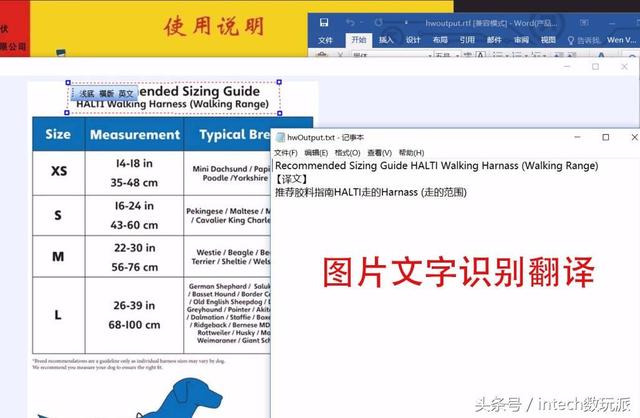
Task: Click the "Typical Bre" table header
Action: coord(235,135)
